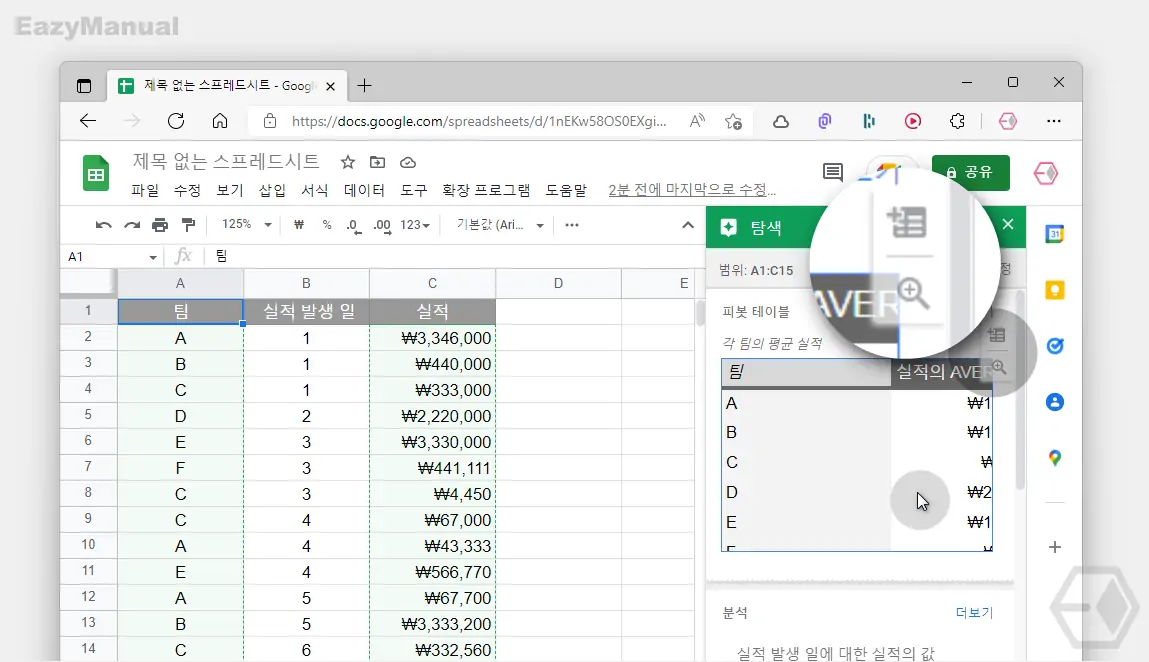Select column A header
This screenshot has height=662, width=1149.
[180, 284]
